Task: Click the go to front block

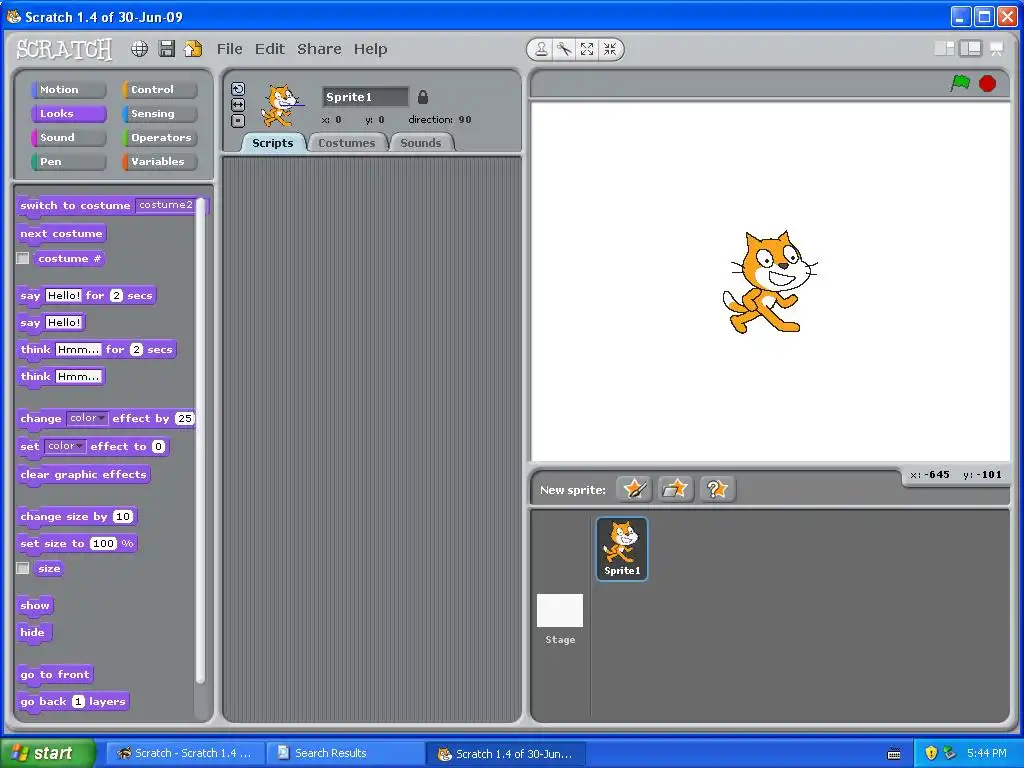Action: click(55, 675)
